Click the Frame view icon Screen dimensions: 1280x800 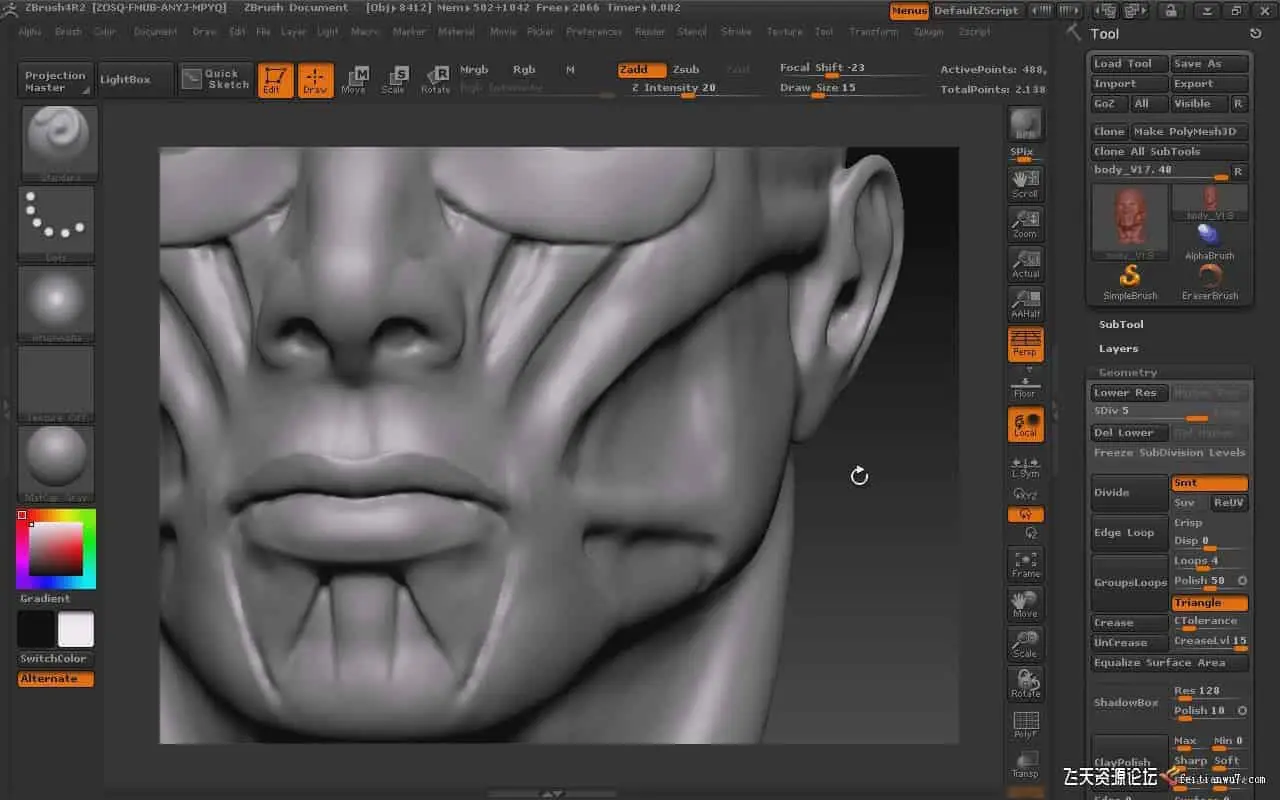pyautogui.click(x=1025, y=564)
